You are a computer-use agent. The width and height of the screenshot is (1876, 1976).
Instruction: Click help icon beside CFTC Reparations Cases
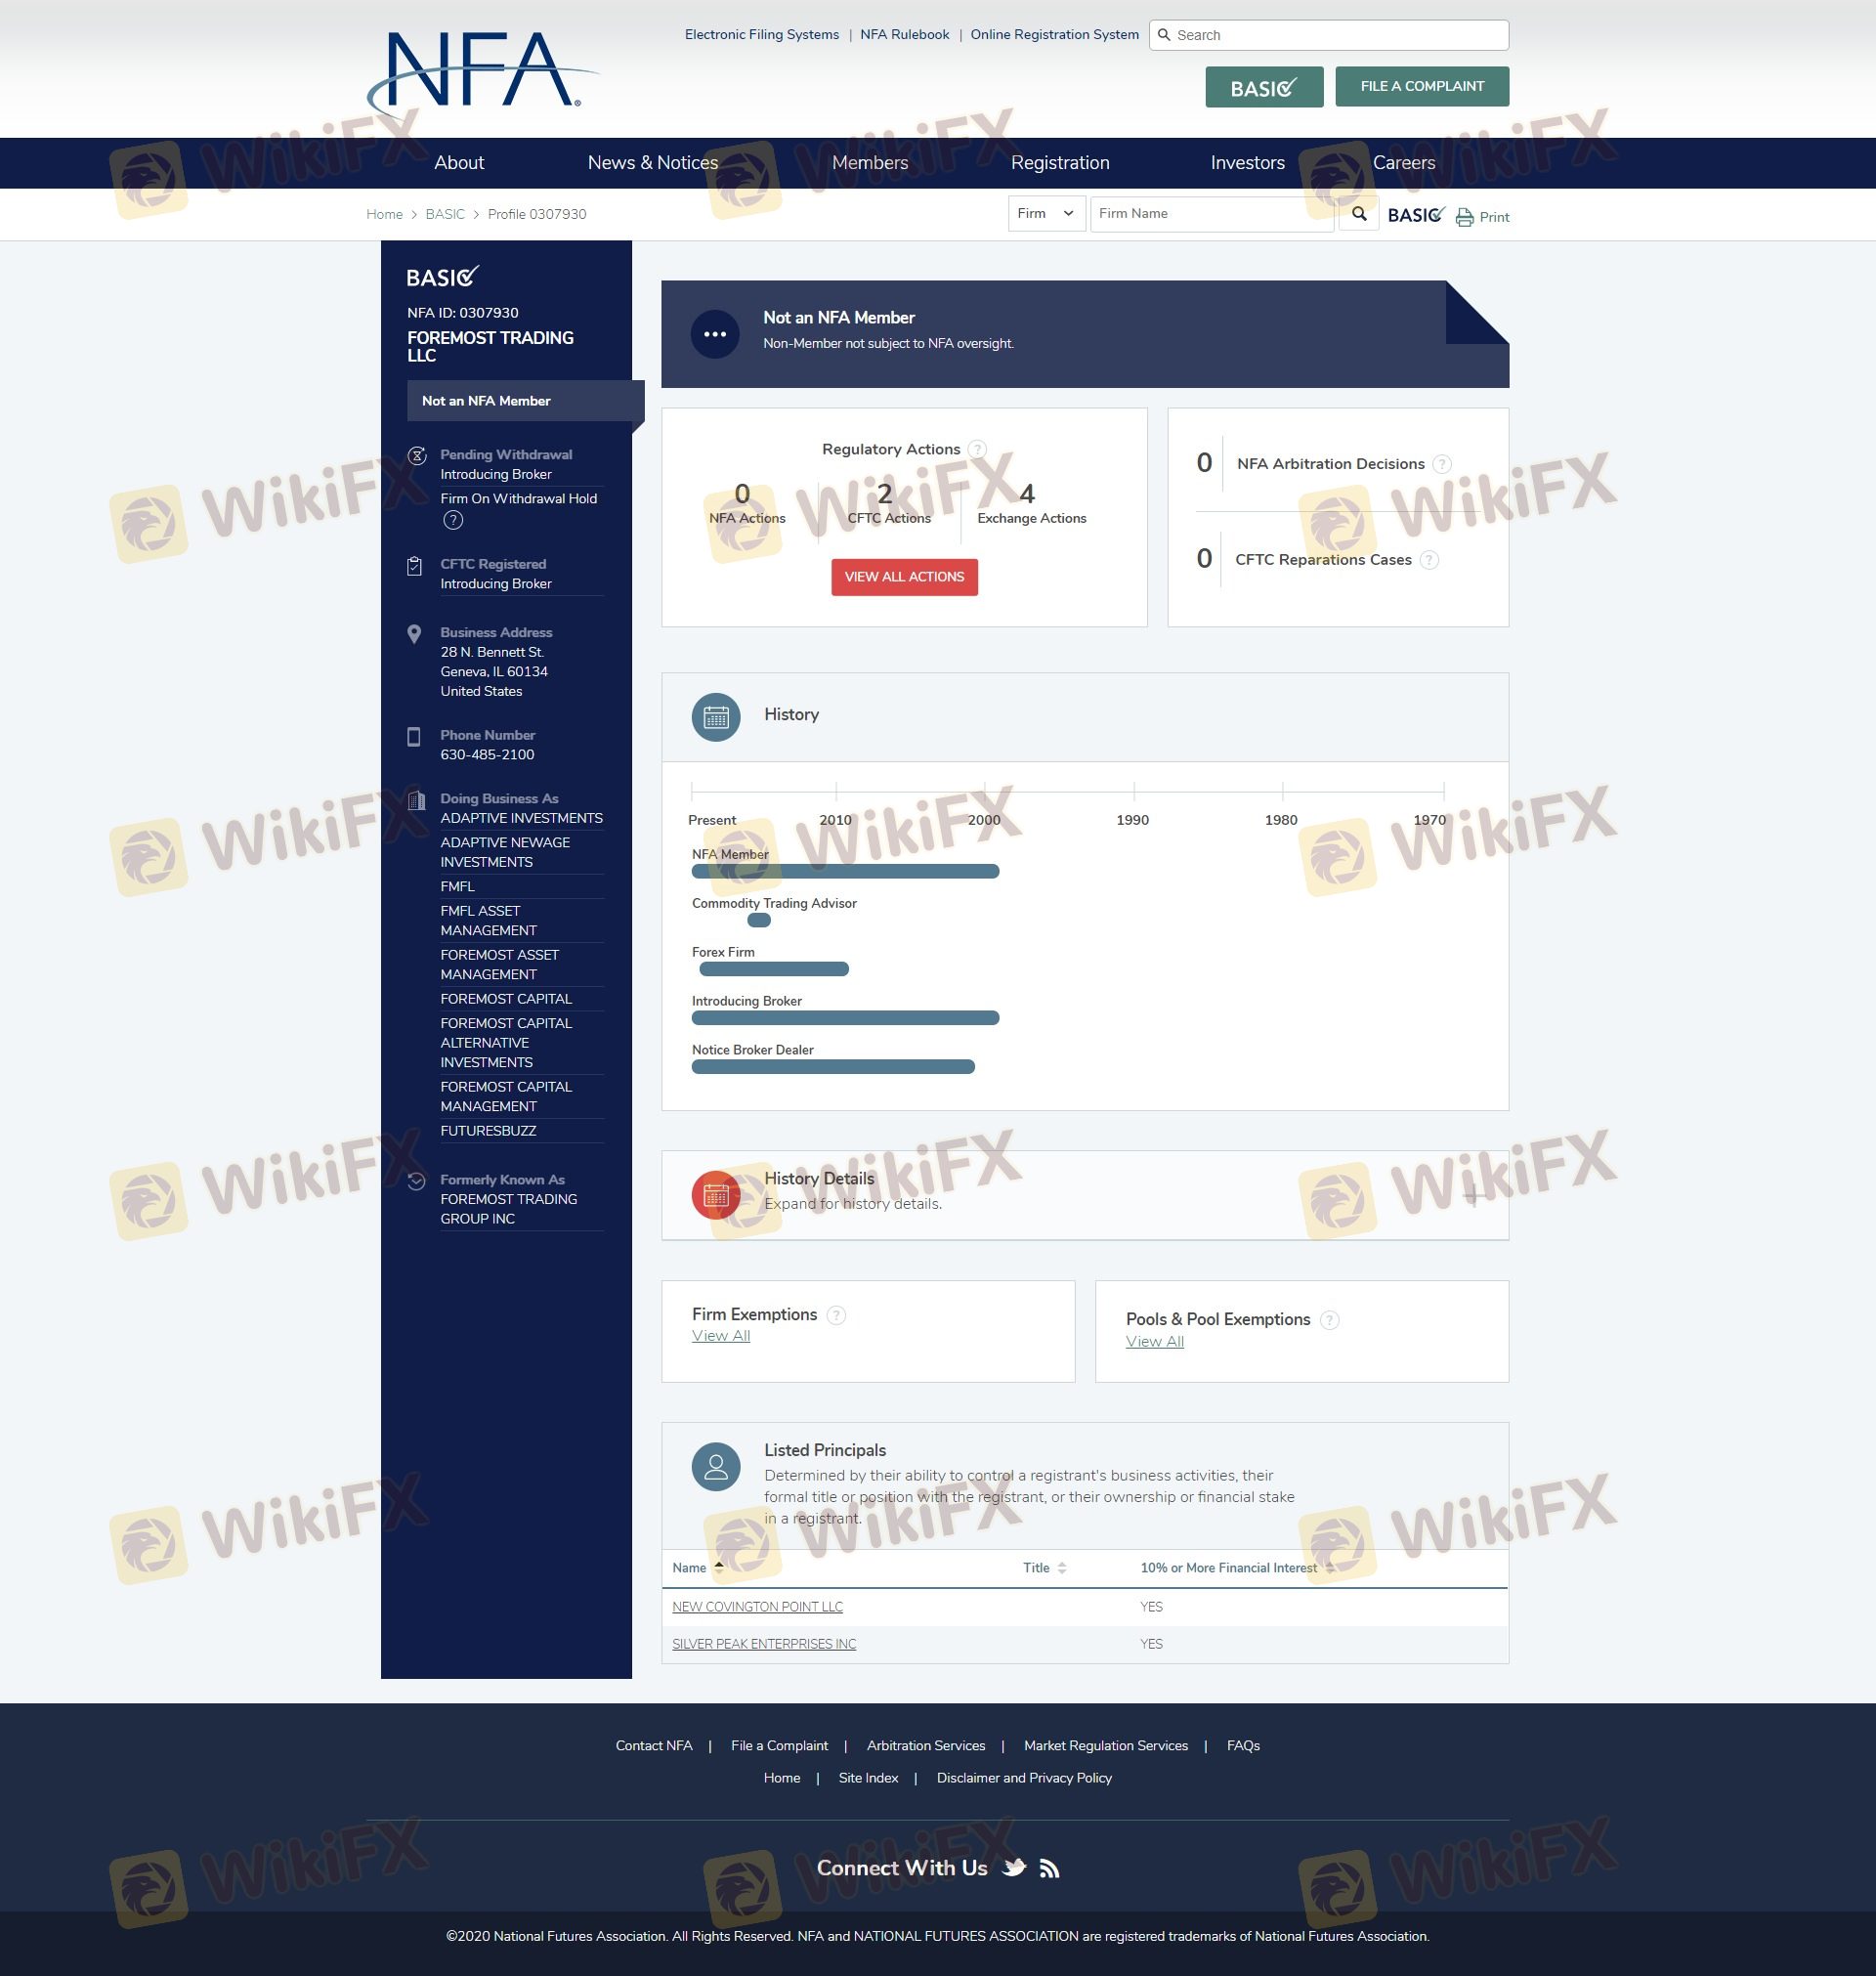1429,560
